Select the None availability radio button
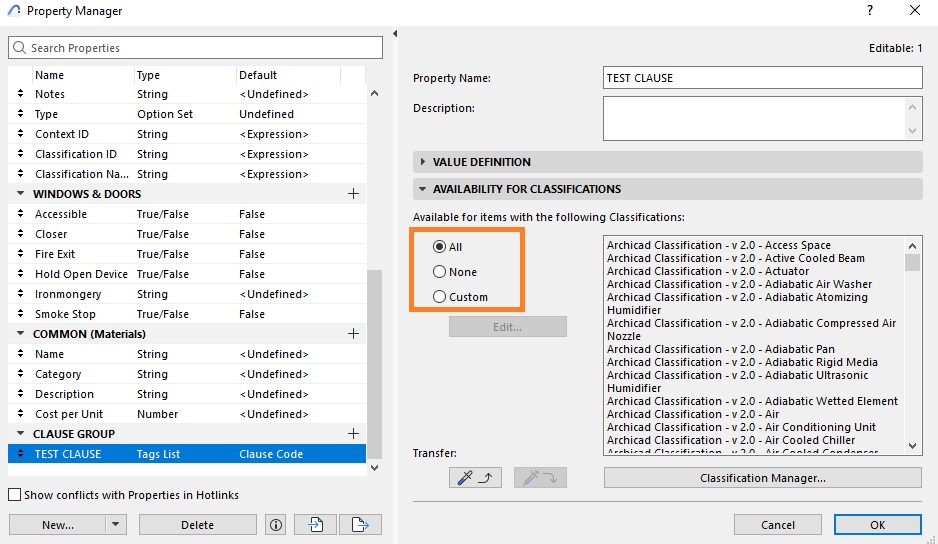 point(440,272)
